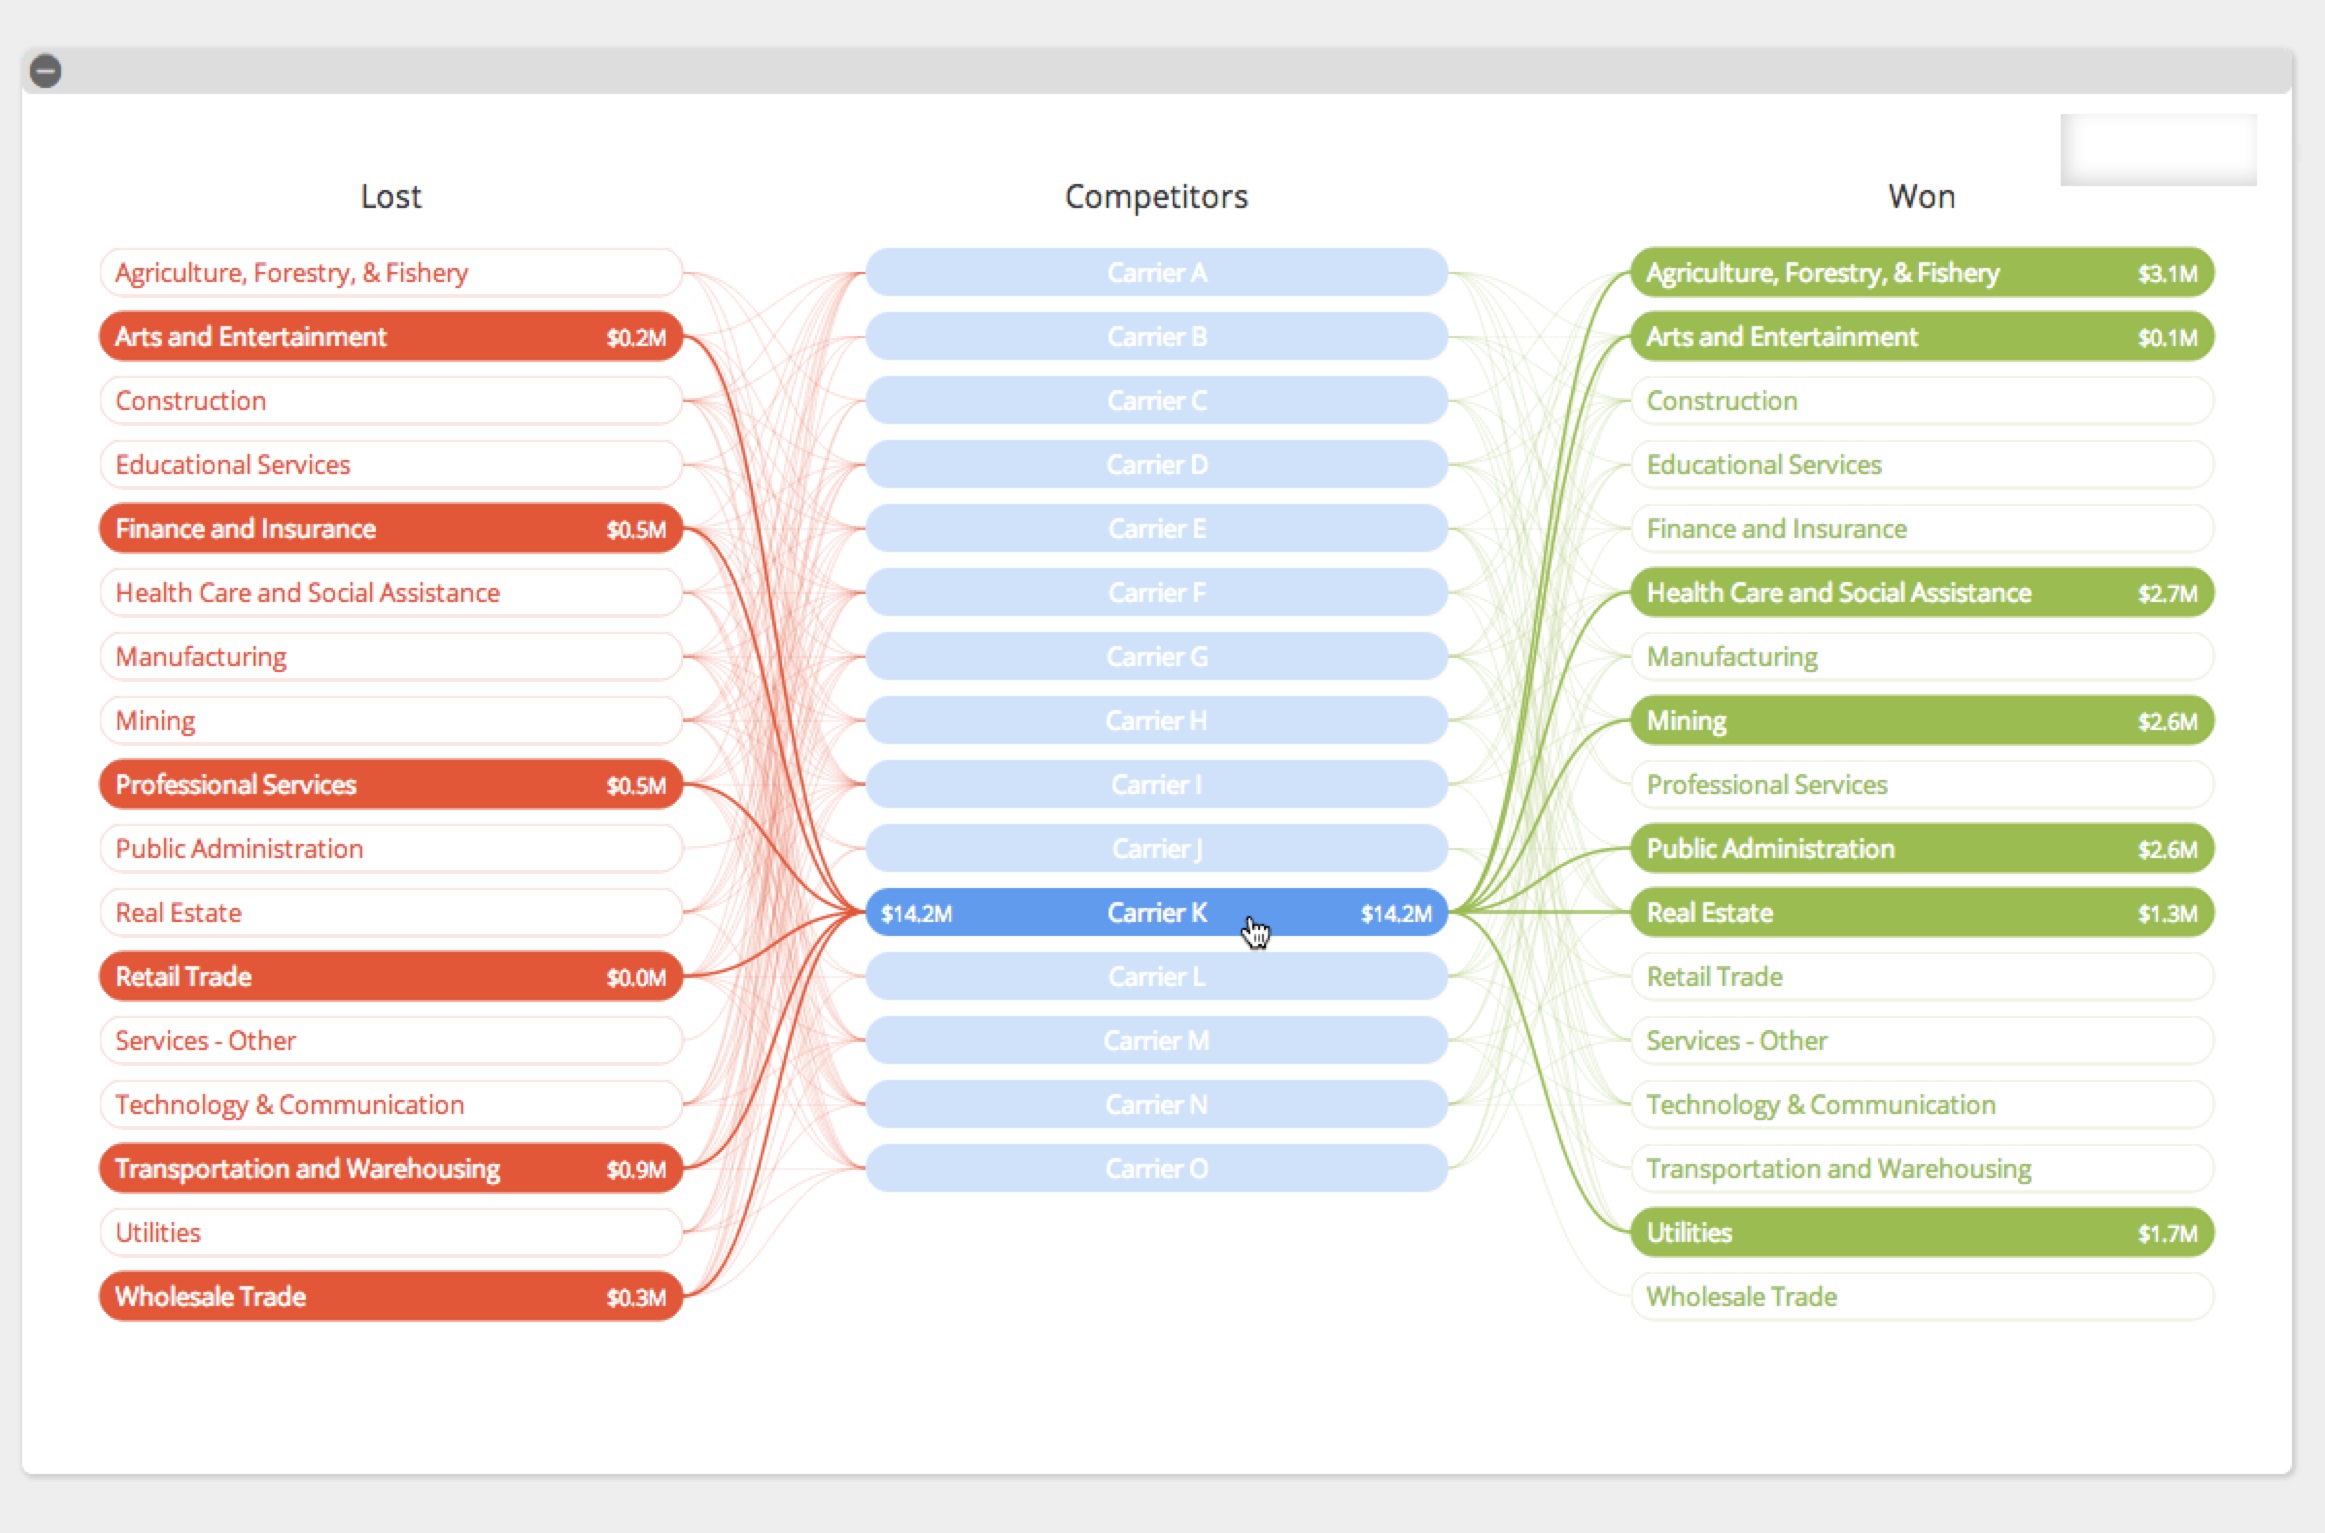Click Lost Finance and Insurance pill
Screen dimensions: 2325x1533
(390, 529)
